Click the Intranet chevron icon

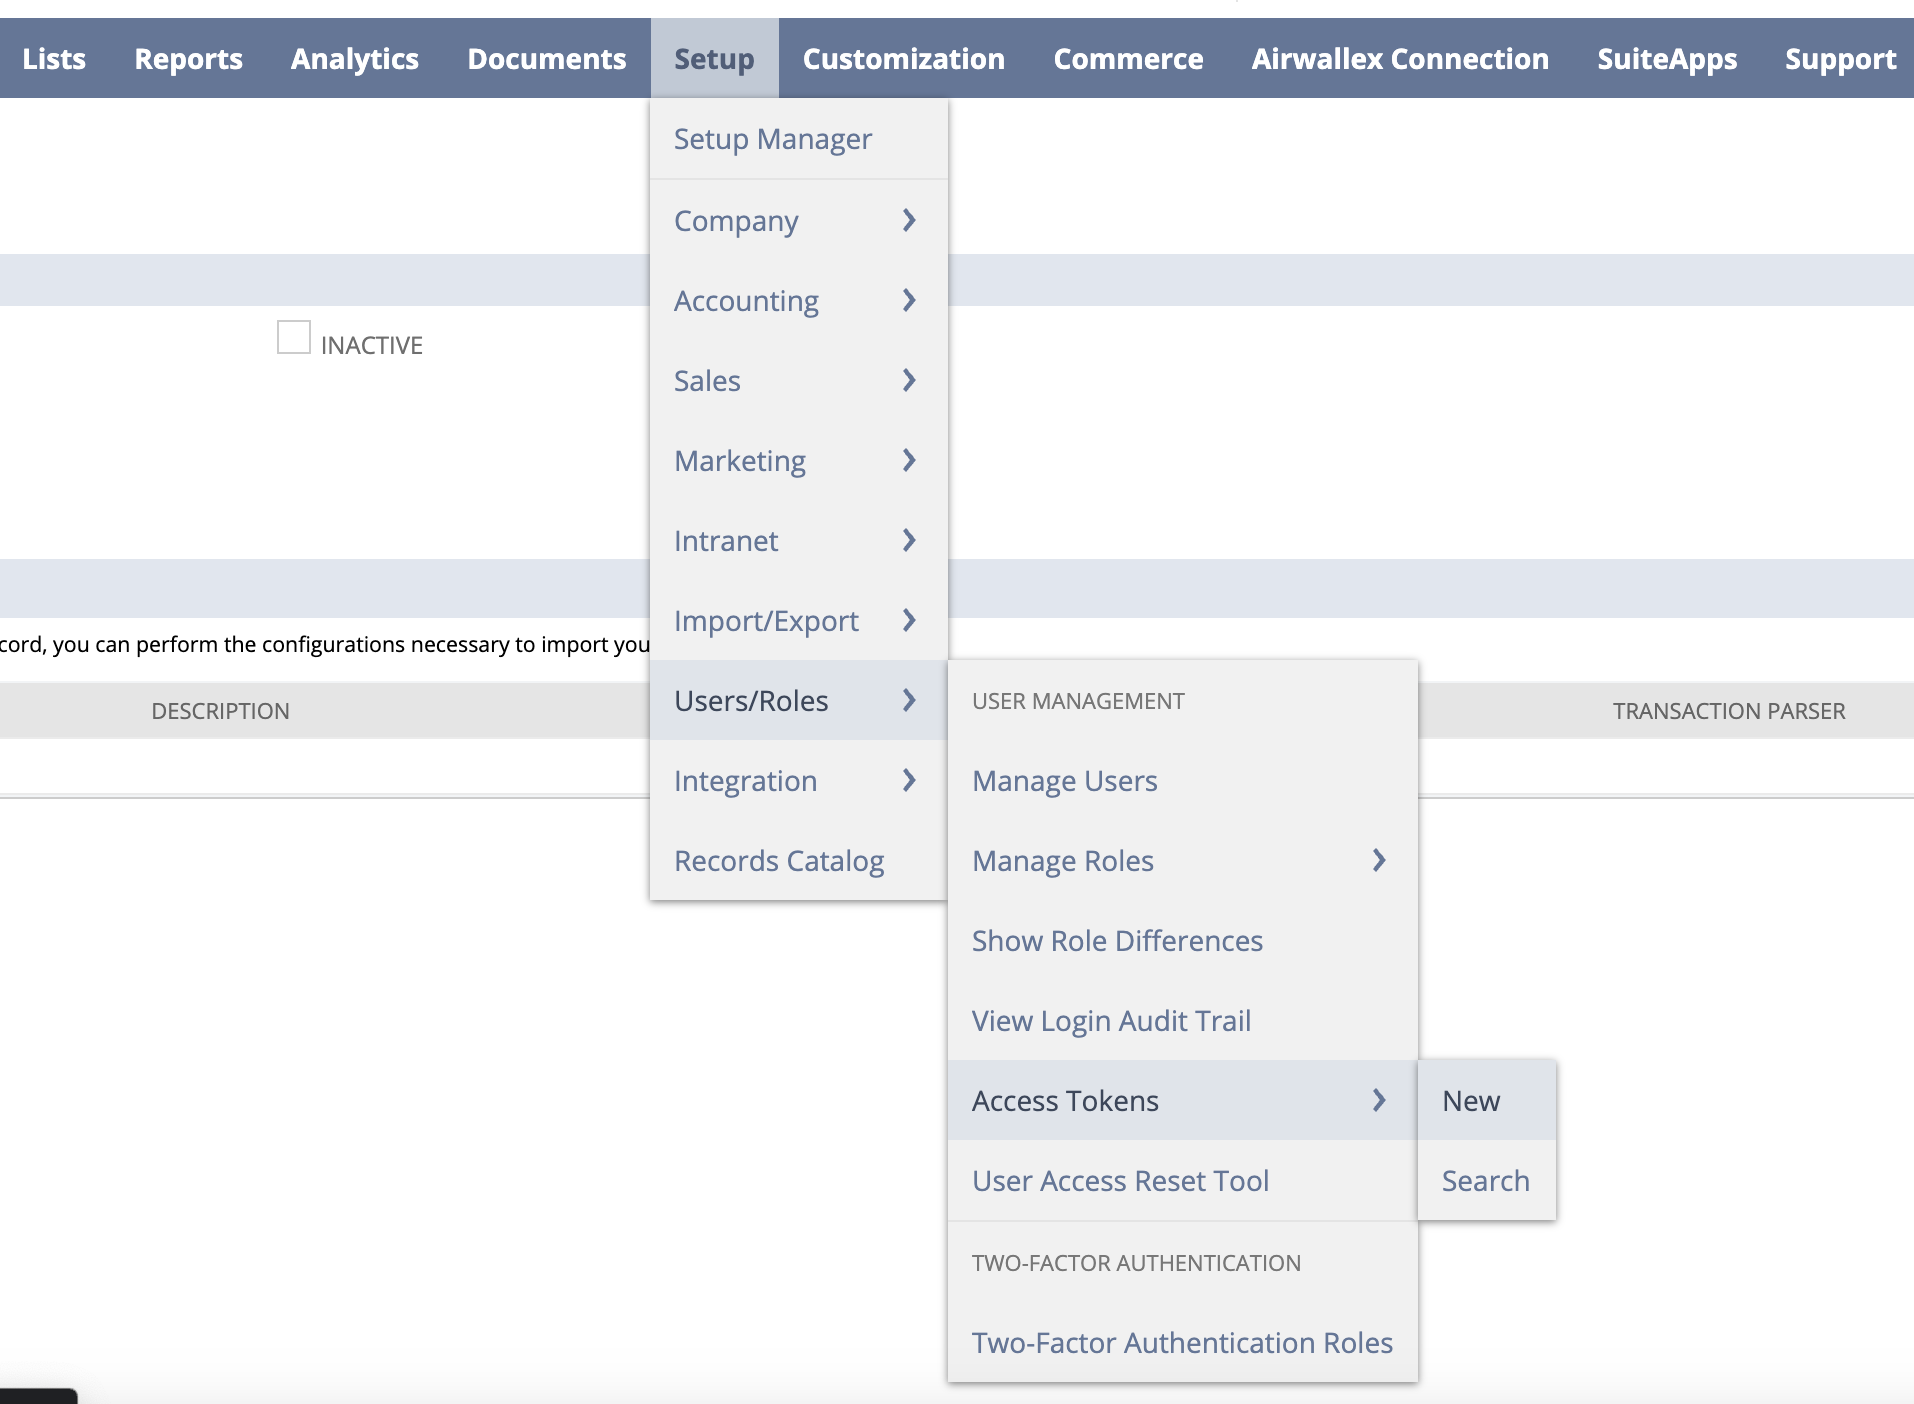point(908,540)
